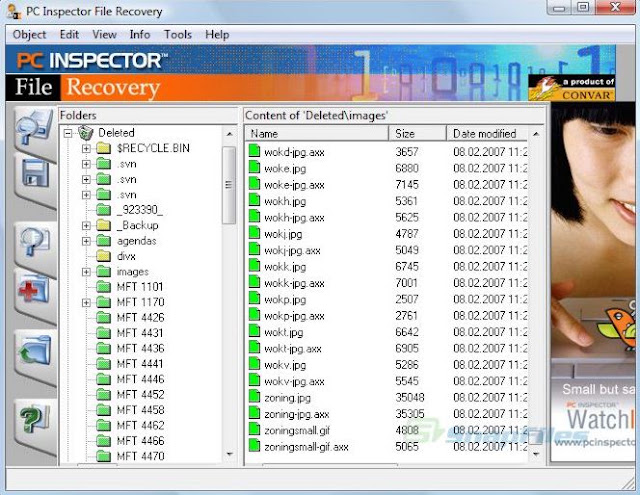Expand the first .svn folder node

[x=86, y=164]
